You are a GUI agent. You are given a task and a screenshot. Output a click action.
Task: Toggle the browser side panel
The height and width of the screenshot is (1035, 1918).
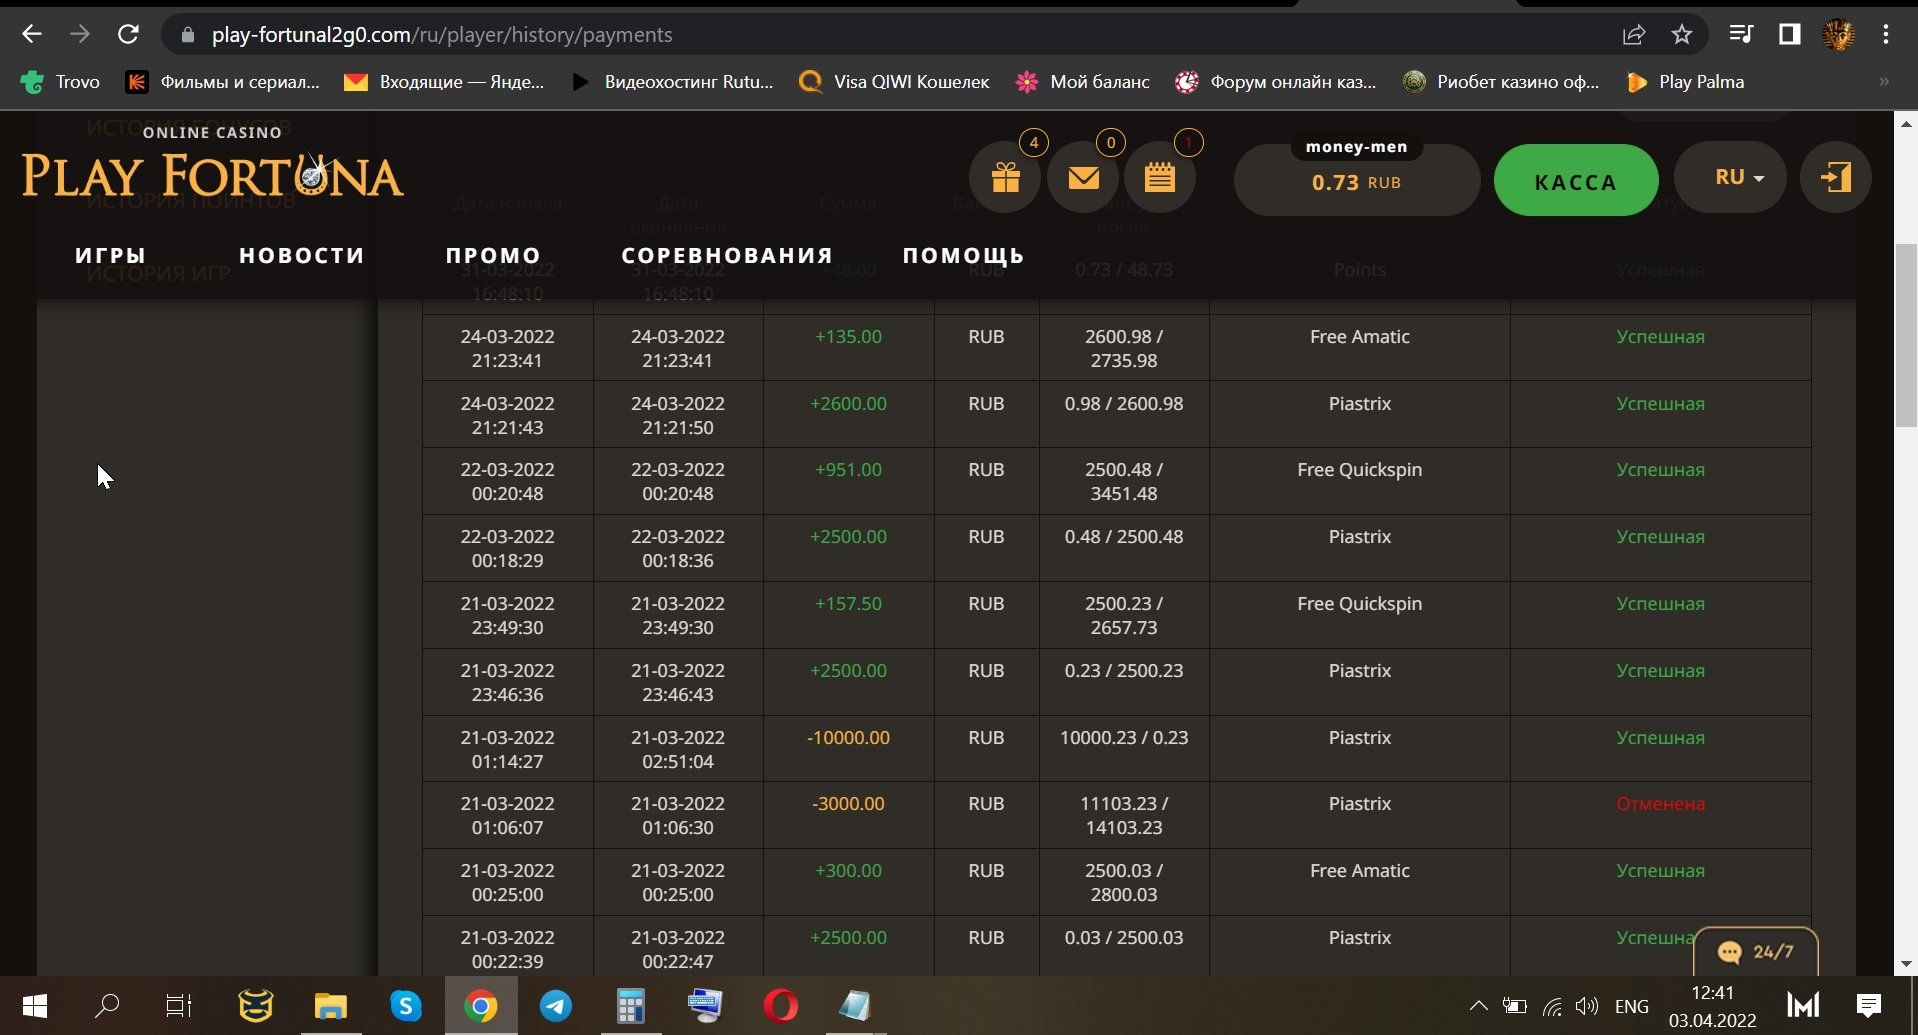1789,35
